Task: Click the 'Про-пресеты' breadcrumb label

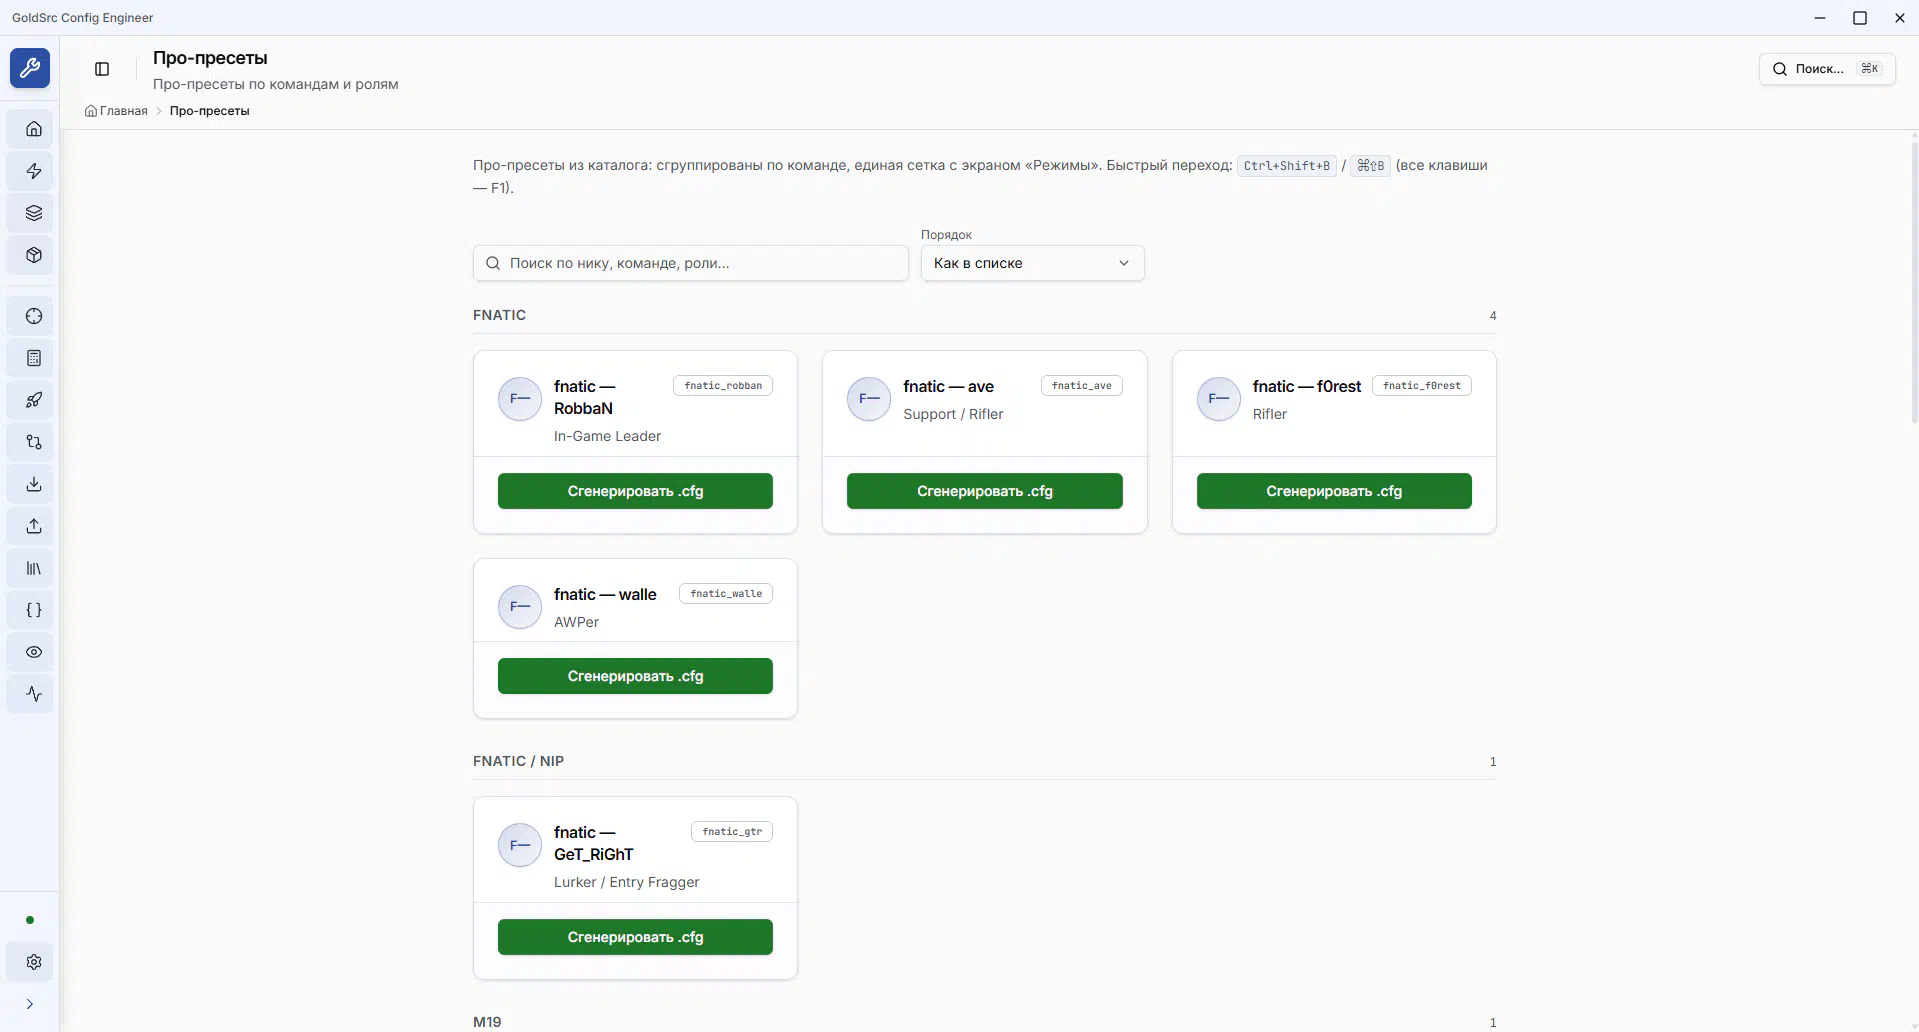Action: pyautogui.click(x=210, y=111)
